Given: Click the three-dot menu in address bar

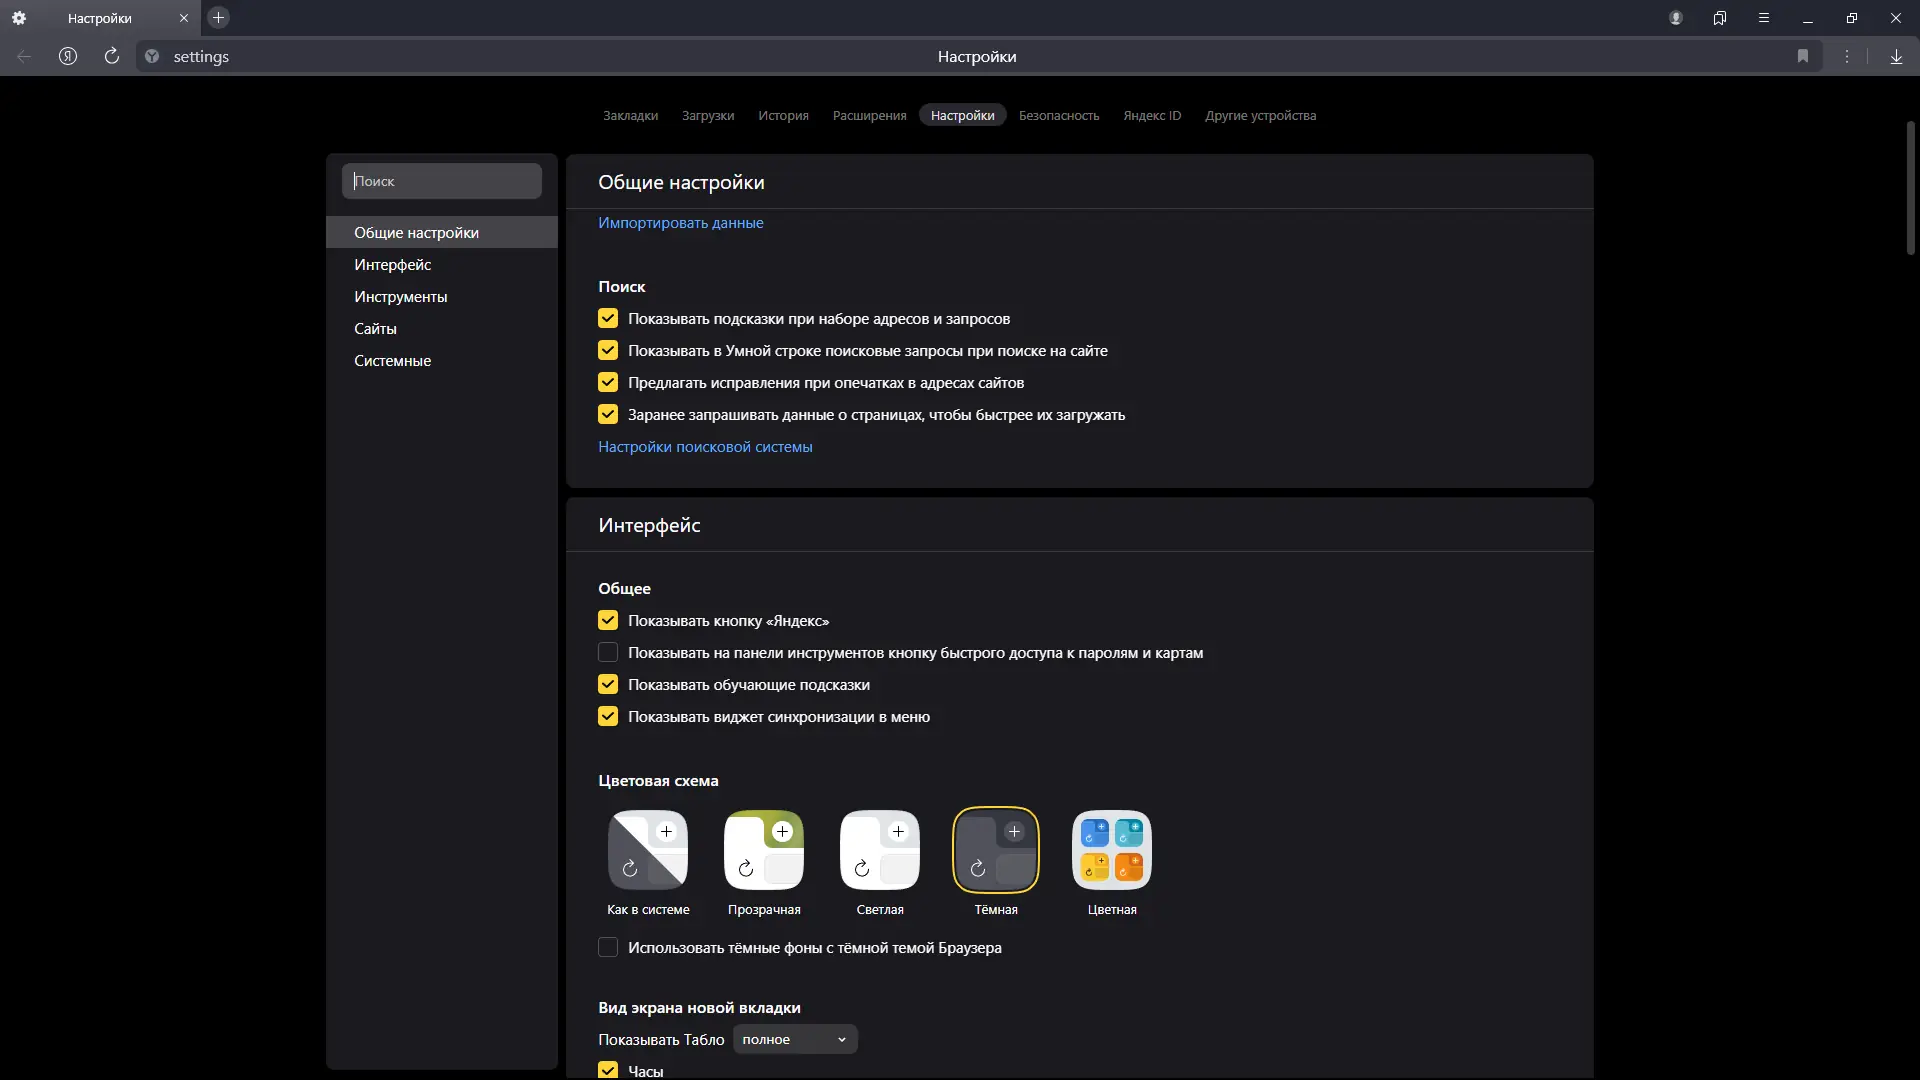Looking at the screenshot, I should click(1847, 57).
